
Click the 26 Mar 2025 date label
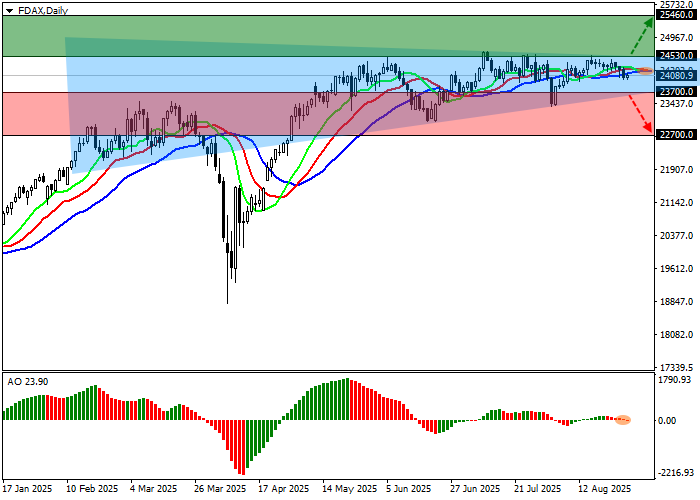[220, 489]
